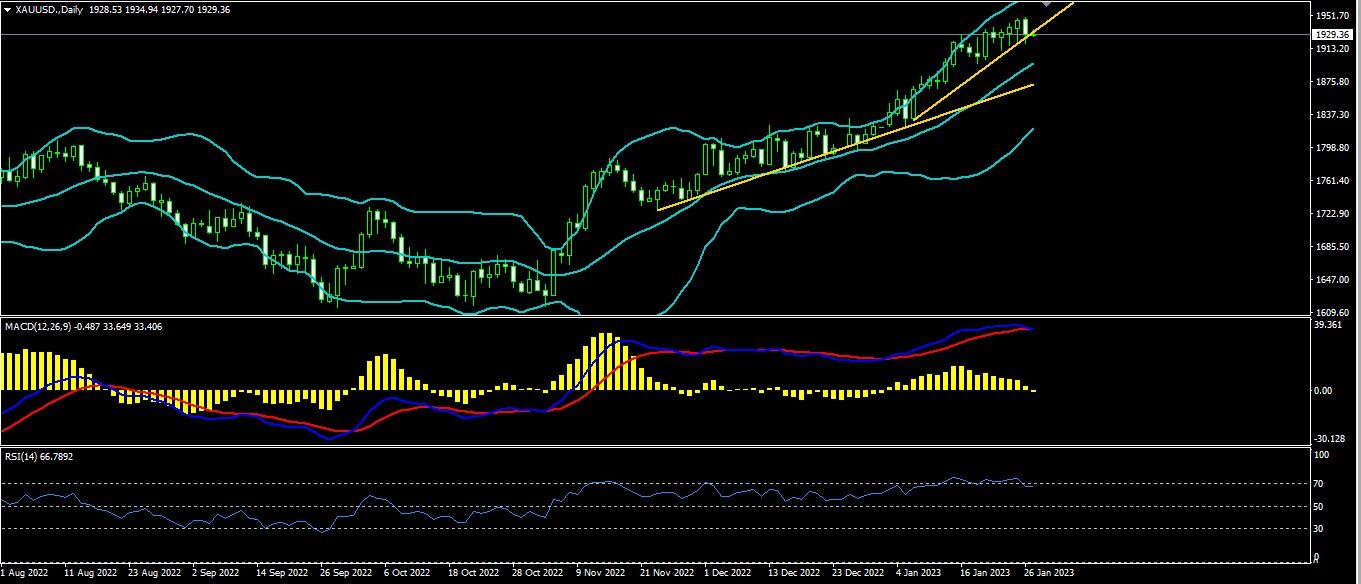This screenshot has width=1361, height=584.
Task: Click the triangle arrow beside XAUUSD,Daily
Action: 7,9
